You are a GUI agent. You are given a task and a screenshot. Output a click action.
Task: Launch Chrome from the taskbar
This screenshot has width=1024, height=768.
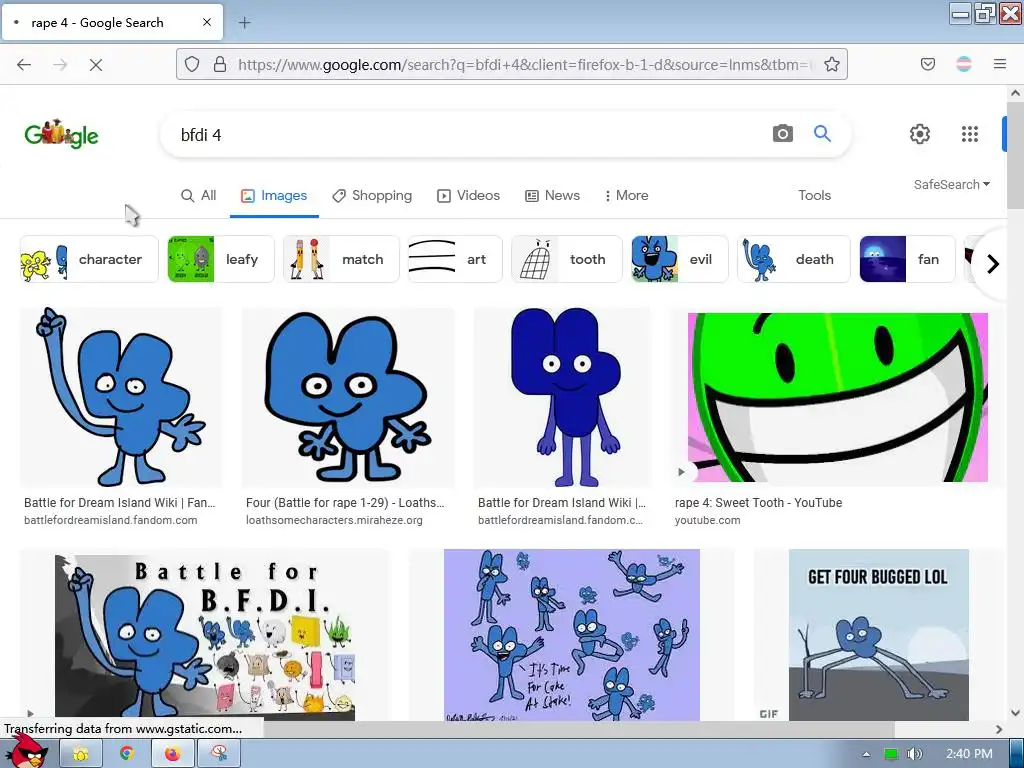(x=127, y=754)
